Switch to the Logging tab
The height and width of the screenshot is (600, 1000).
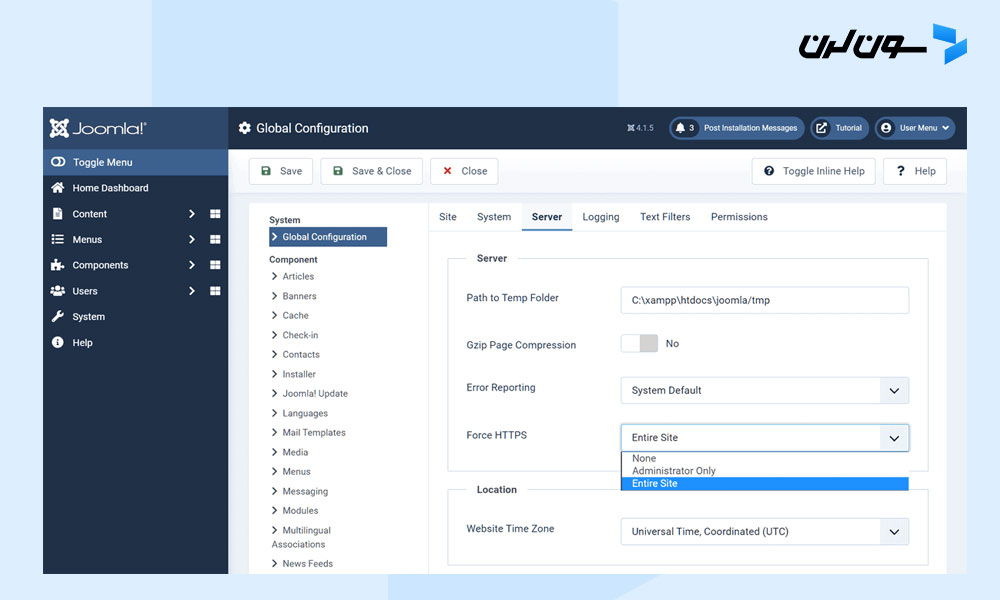tap(601, 217)
